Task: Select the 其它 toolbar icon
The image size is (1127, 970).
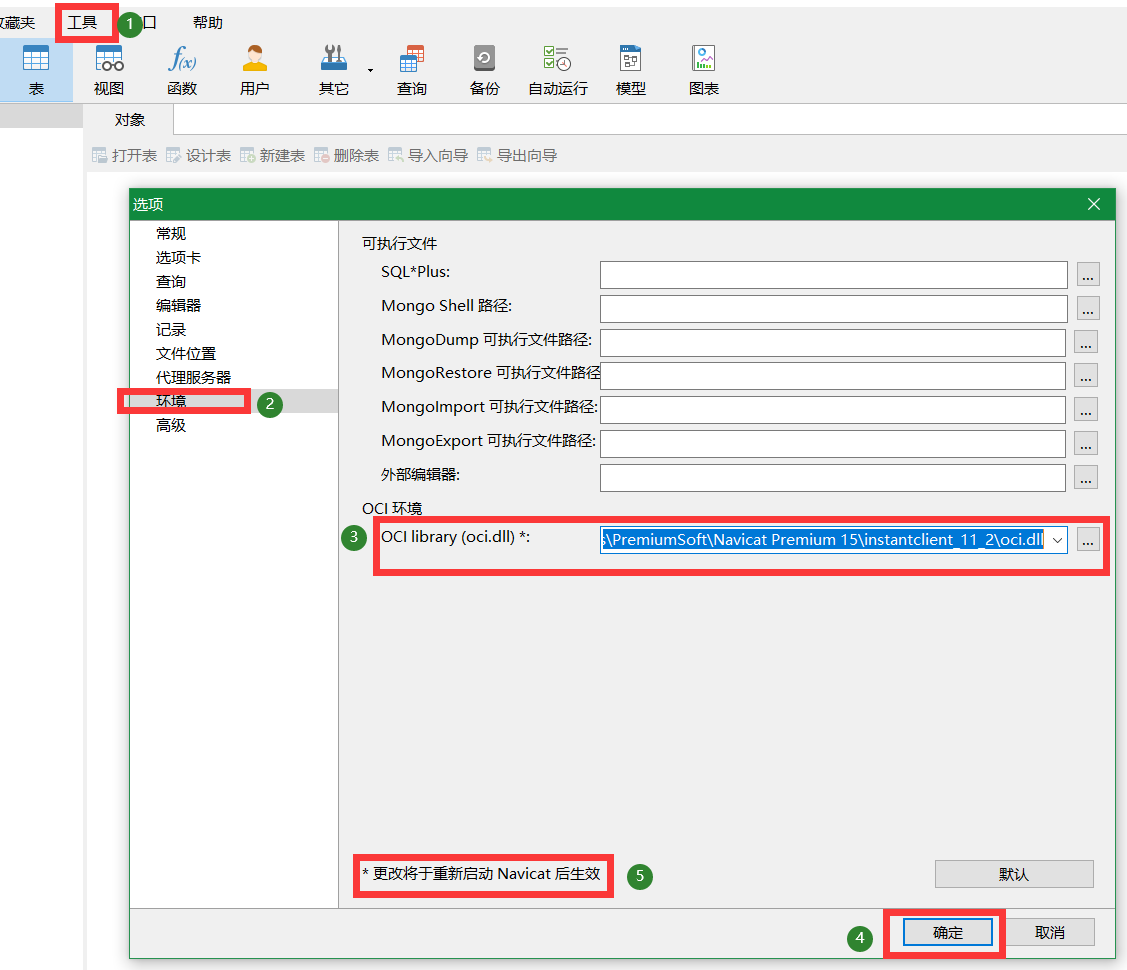Action: [334, 70]
